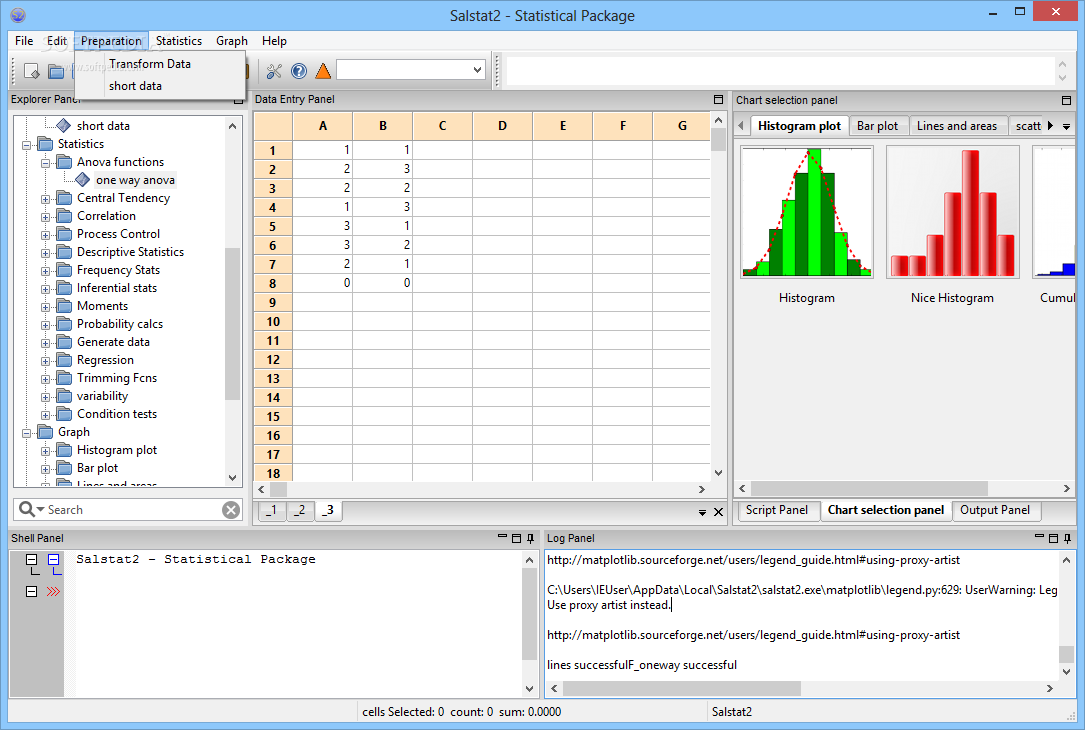1085x730 pixels.
Task: Click the magnifier icon in Search box
Action: click(x=26, y=509)
